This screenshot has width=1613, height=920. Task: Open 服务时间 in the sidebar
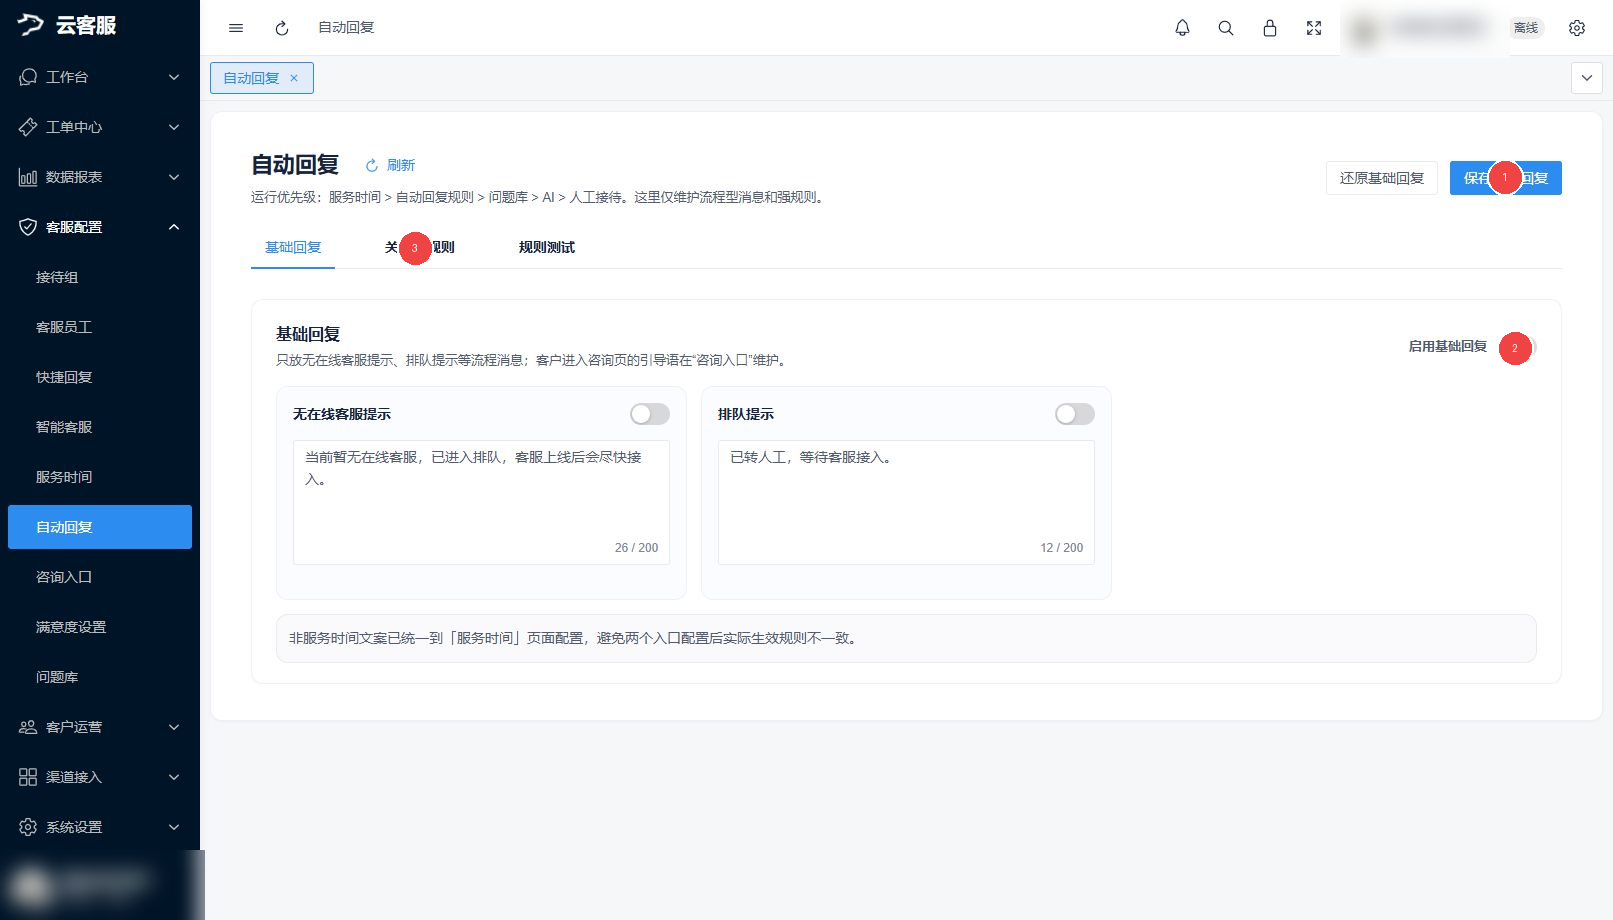(x=100, y=477)
